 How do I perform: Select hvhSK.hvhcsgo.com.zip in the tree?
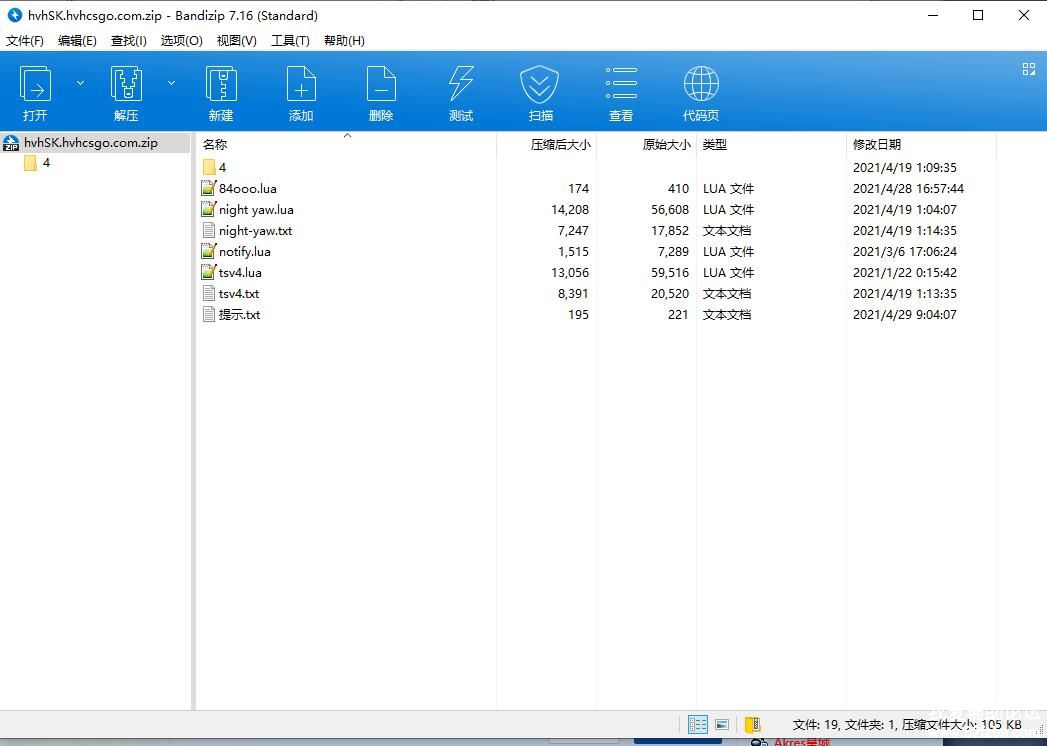pyautogui.click(x=91, y=142)
